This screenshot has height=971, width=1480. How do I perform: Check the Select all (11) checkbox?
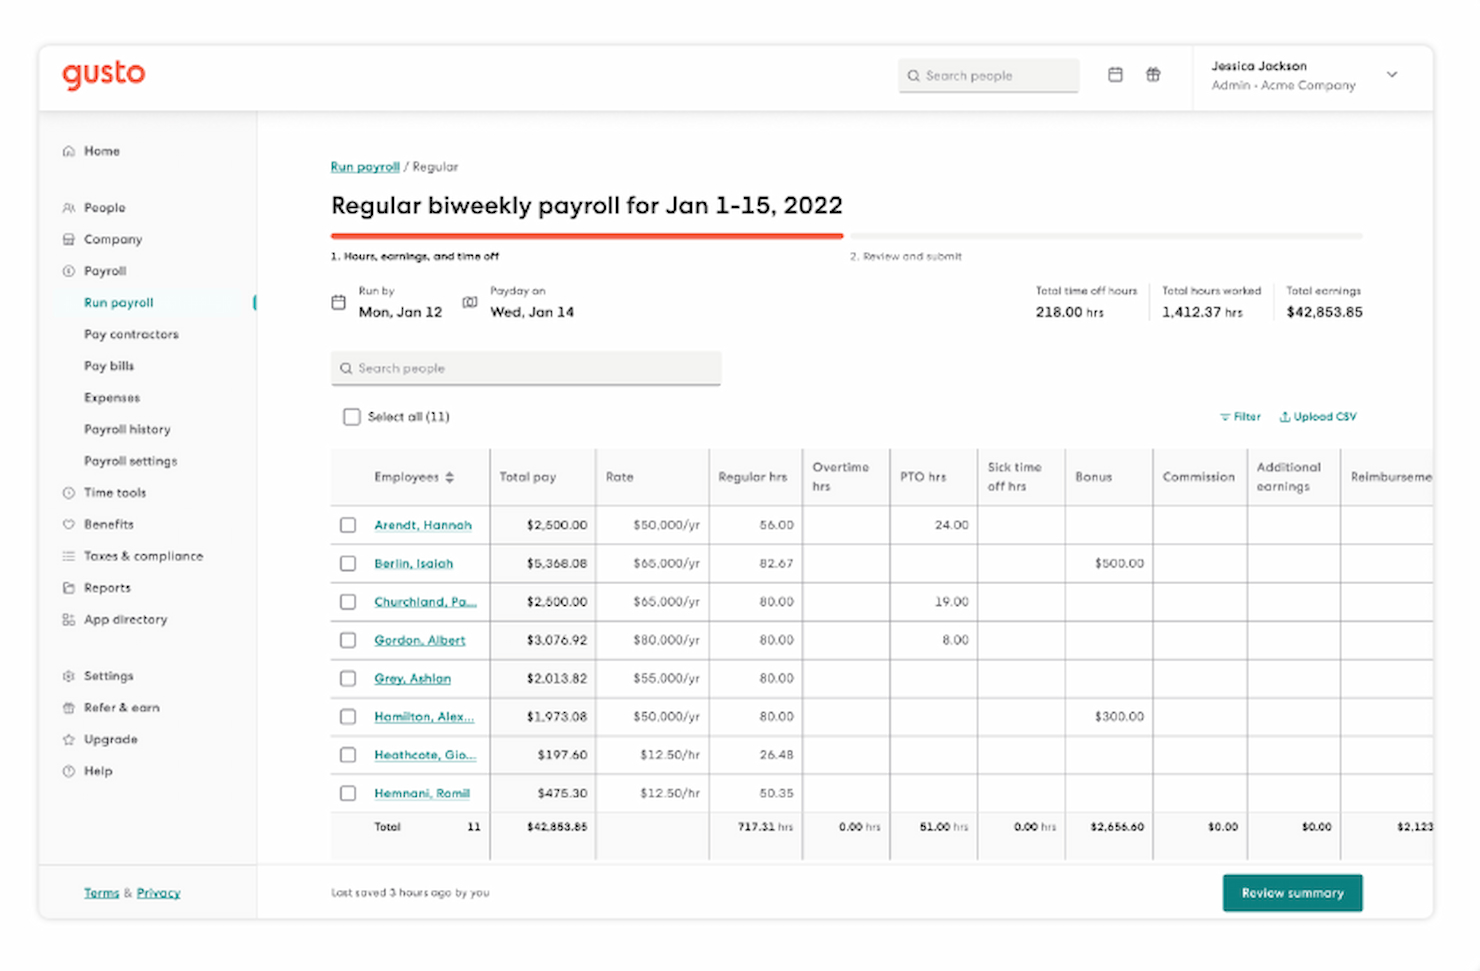(352, 417)
